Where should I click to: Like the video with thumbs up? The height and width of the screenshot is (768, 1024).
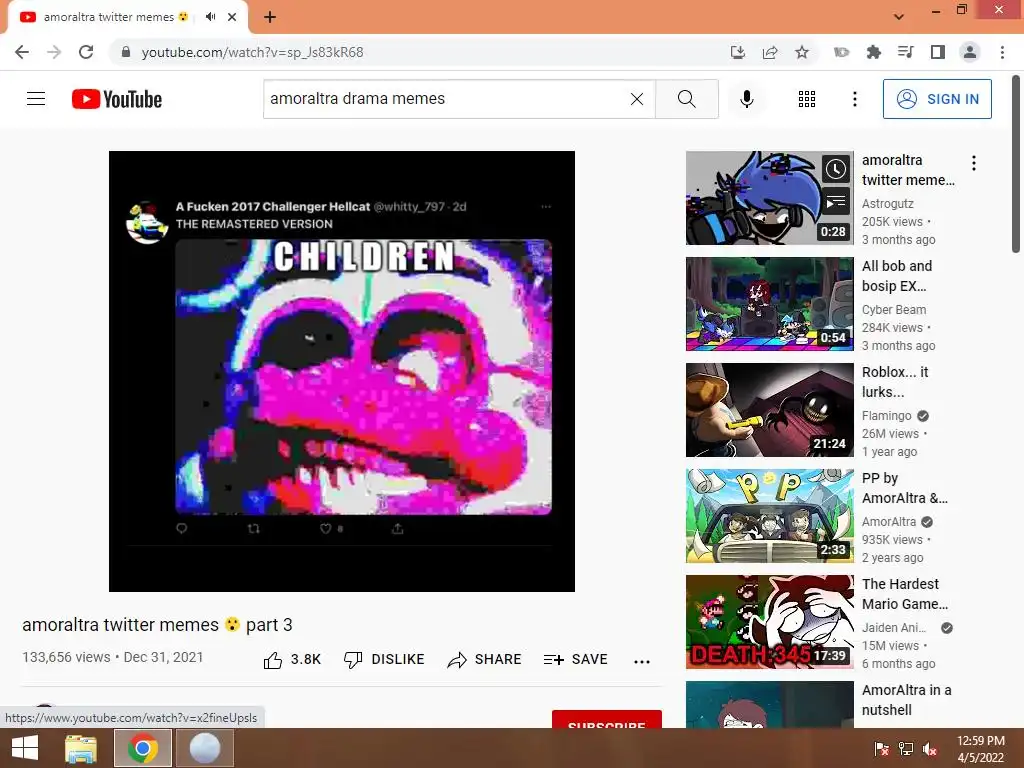pyautogui.click(x=292, y=660)
